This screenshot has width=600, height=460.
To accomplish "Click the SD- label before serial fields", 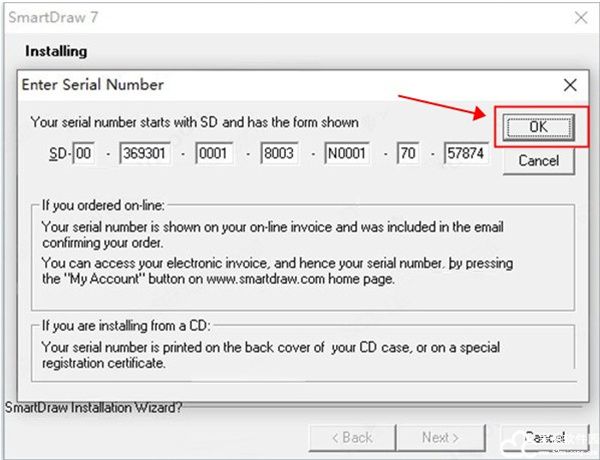I will (60, 153).
